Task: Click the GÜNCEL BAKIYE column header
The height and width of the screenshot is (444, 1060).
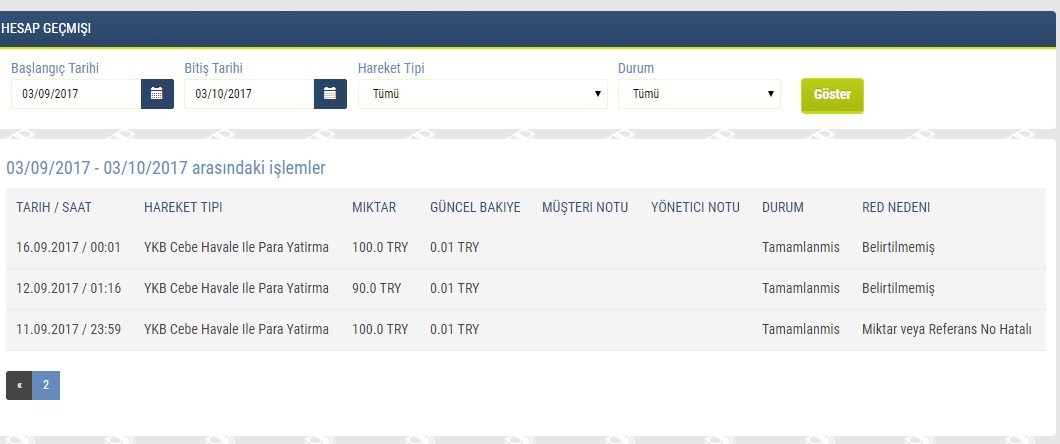Action: coord(475,207)
